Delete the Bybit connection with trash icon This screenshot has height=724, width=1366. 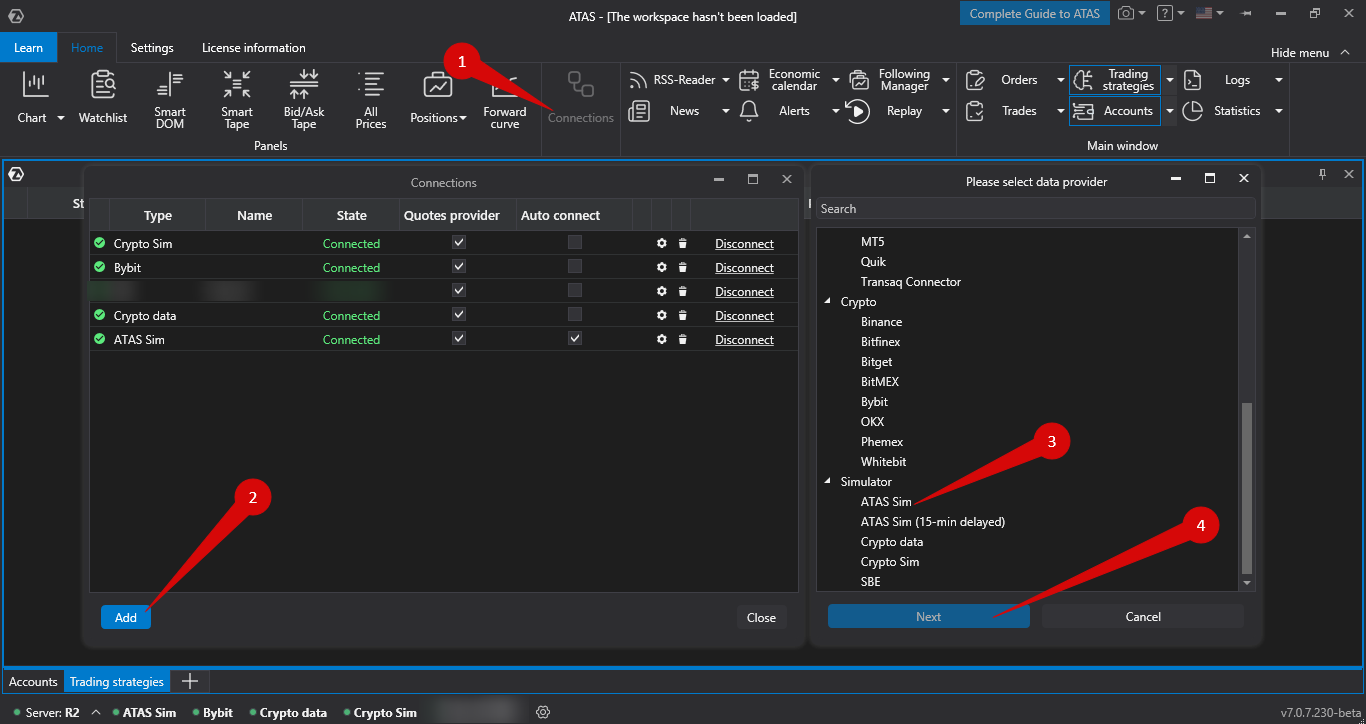tap(682, 267)
